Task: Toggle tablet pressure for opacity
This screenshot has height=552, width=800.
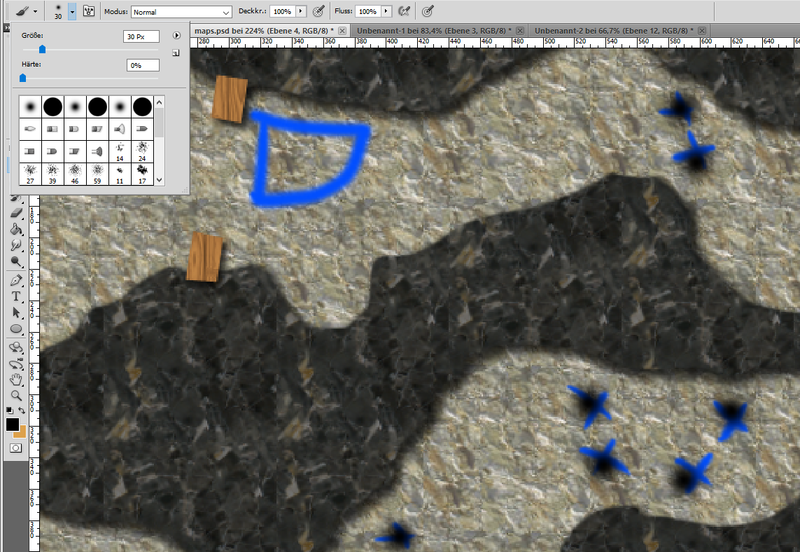Action: 318,11
